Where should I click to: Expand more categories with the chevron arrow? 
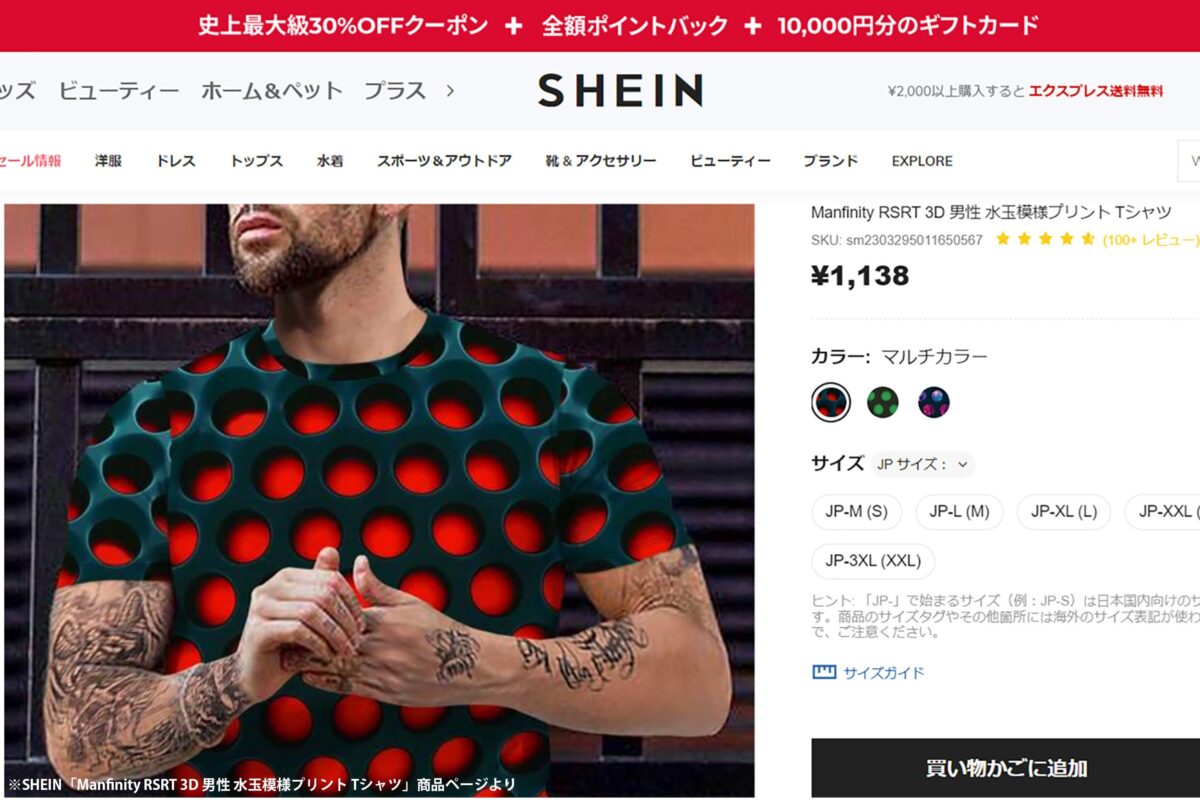[450, 91]
